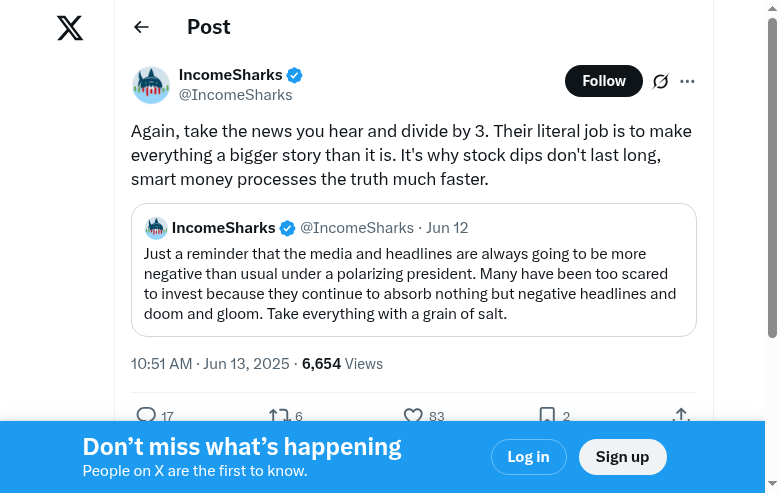This screenshot has height=493, width=780.
Task: Click the X logo in the sidebar
Action: pyautogui.click(x=70, y=28)
